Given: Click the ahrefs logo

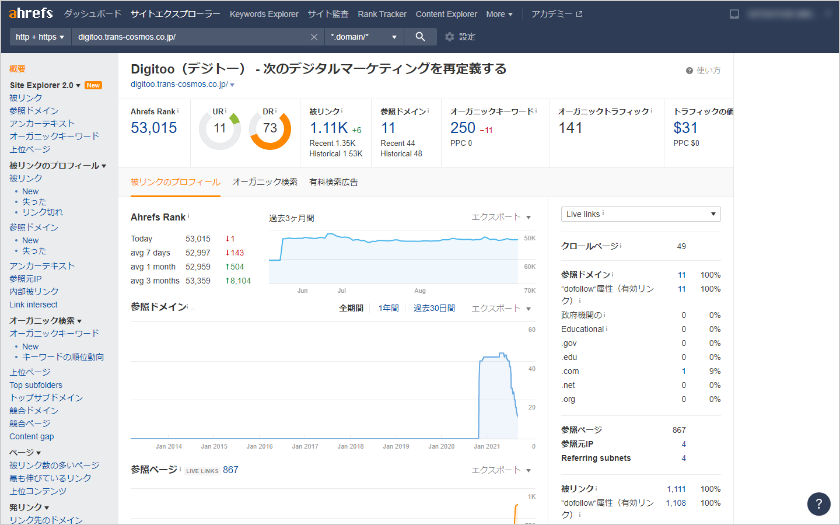Looking at the screenshot, I should 31,13.
